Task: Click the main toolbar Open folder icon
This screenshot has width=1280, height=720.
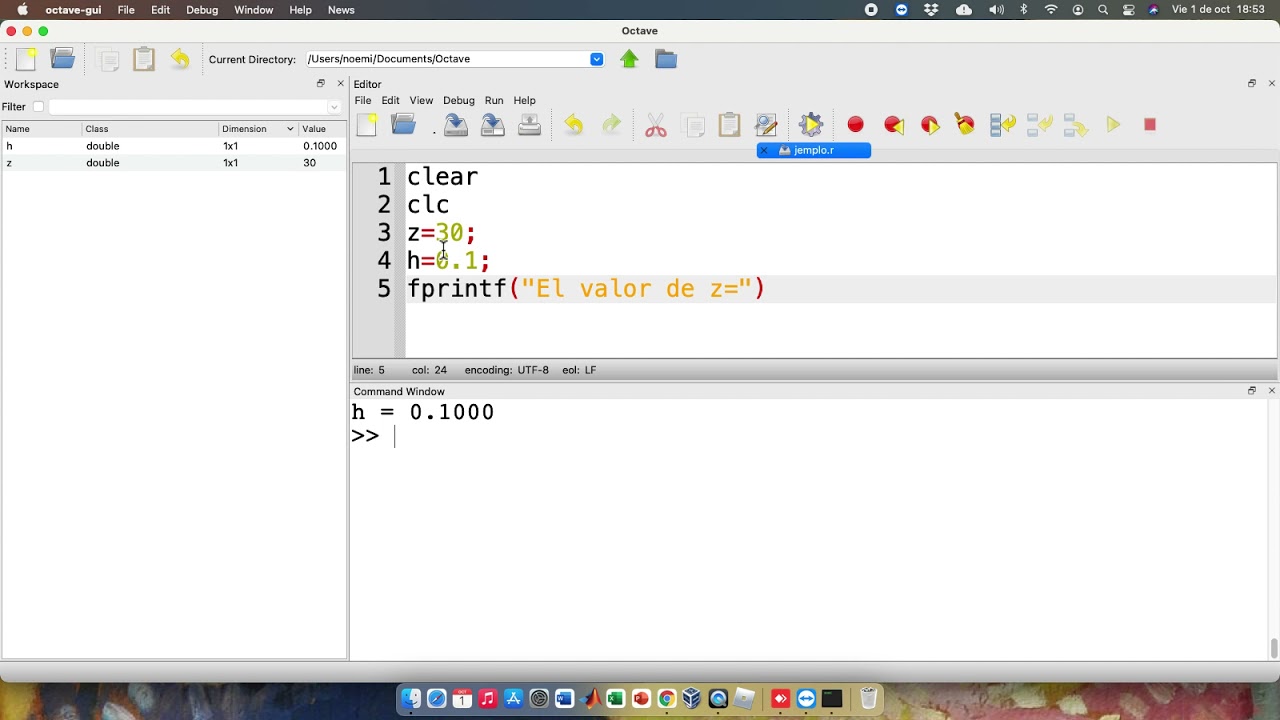Action: pos(63,59)
